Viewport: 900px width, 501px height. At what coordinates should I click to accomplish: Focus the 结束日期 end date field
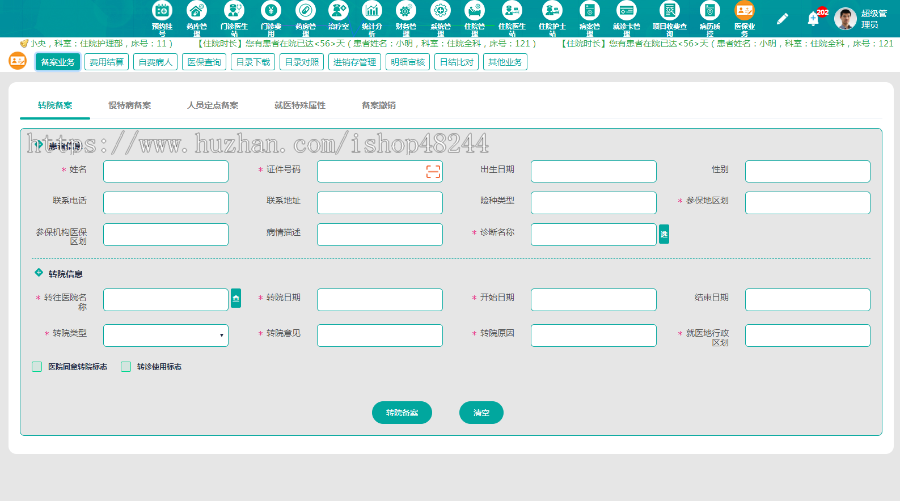(808, 300)
